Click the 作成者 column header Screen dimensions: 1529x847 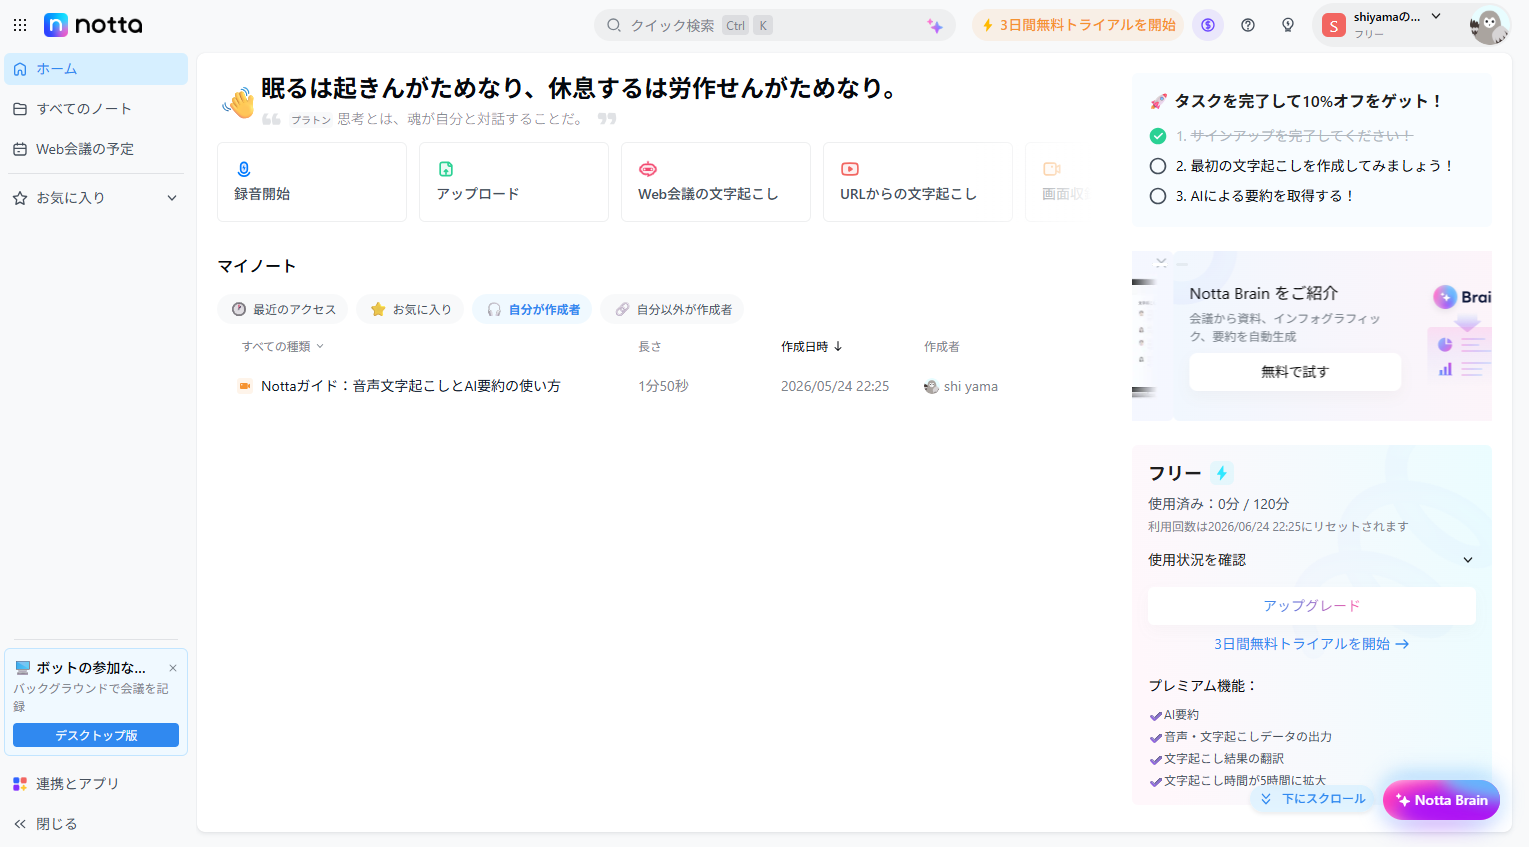click(x=942, y=347)
